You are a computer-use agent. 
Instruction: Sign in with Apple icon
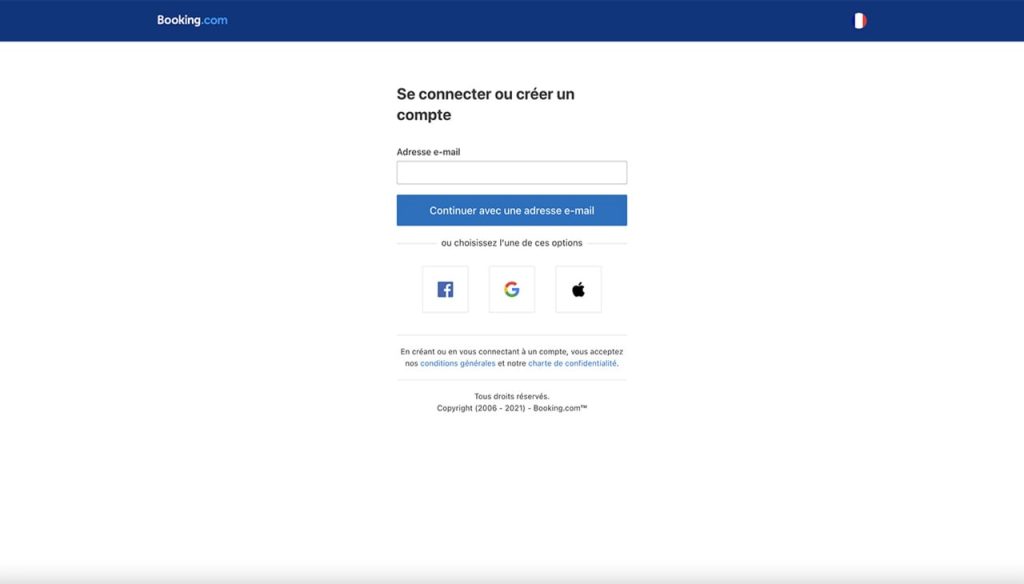point(579,289)
